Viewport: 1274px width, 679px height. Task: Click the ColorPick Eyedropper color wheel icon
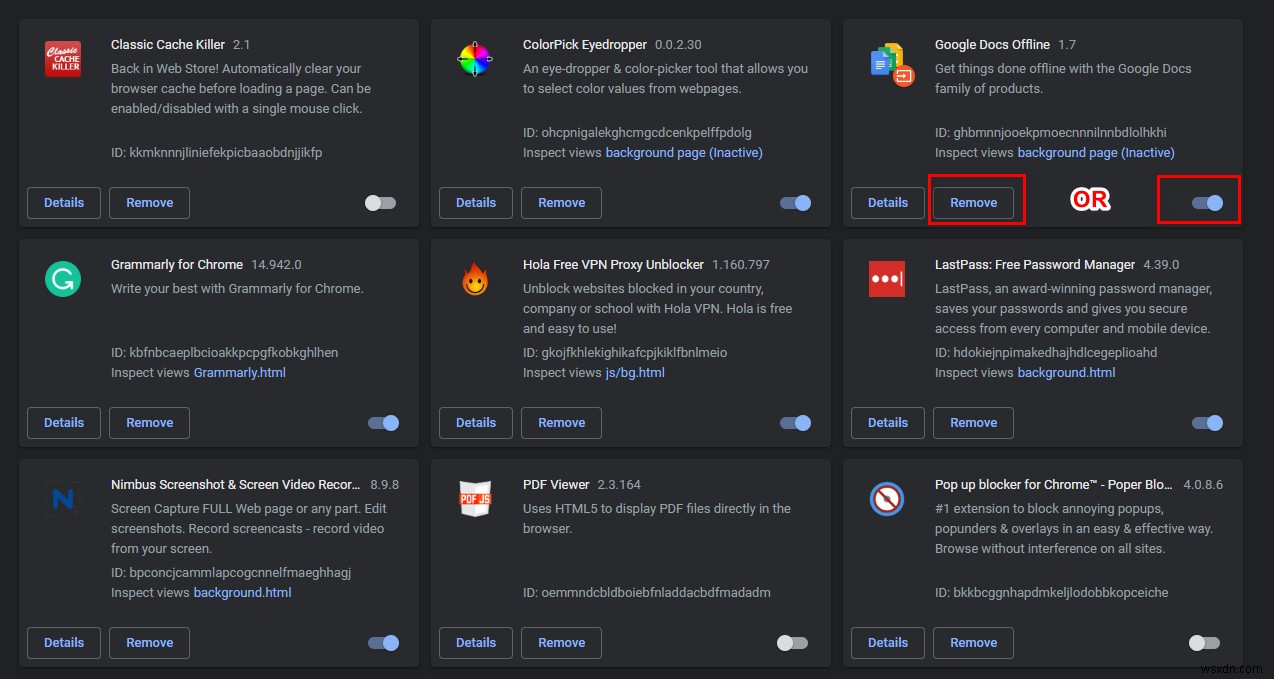coord(474,58)
